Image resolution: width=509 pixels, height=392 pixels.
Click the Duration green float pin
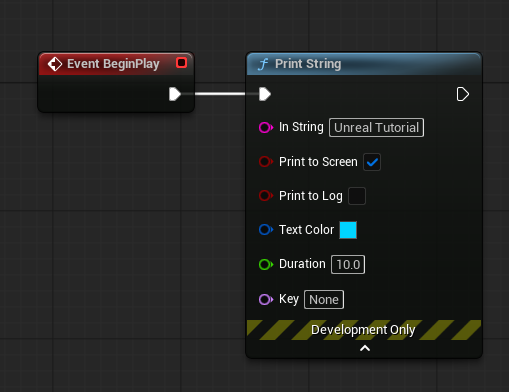tap(266, 264)
